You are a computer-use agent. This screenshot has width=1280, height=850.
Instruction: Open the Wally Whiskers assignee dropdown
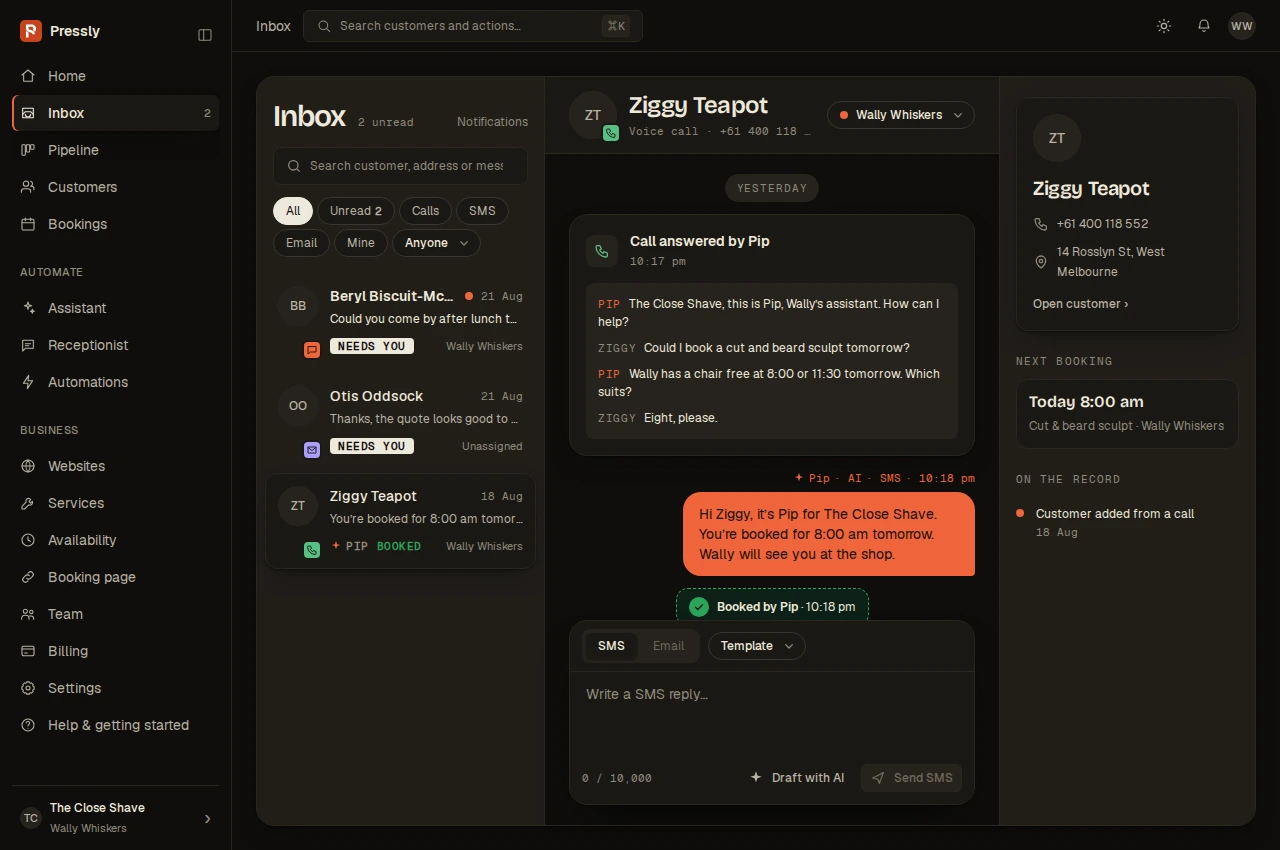click(x=901, y=115)
